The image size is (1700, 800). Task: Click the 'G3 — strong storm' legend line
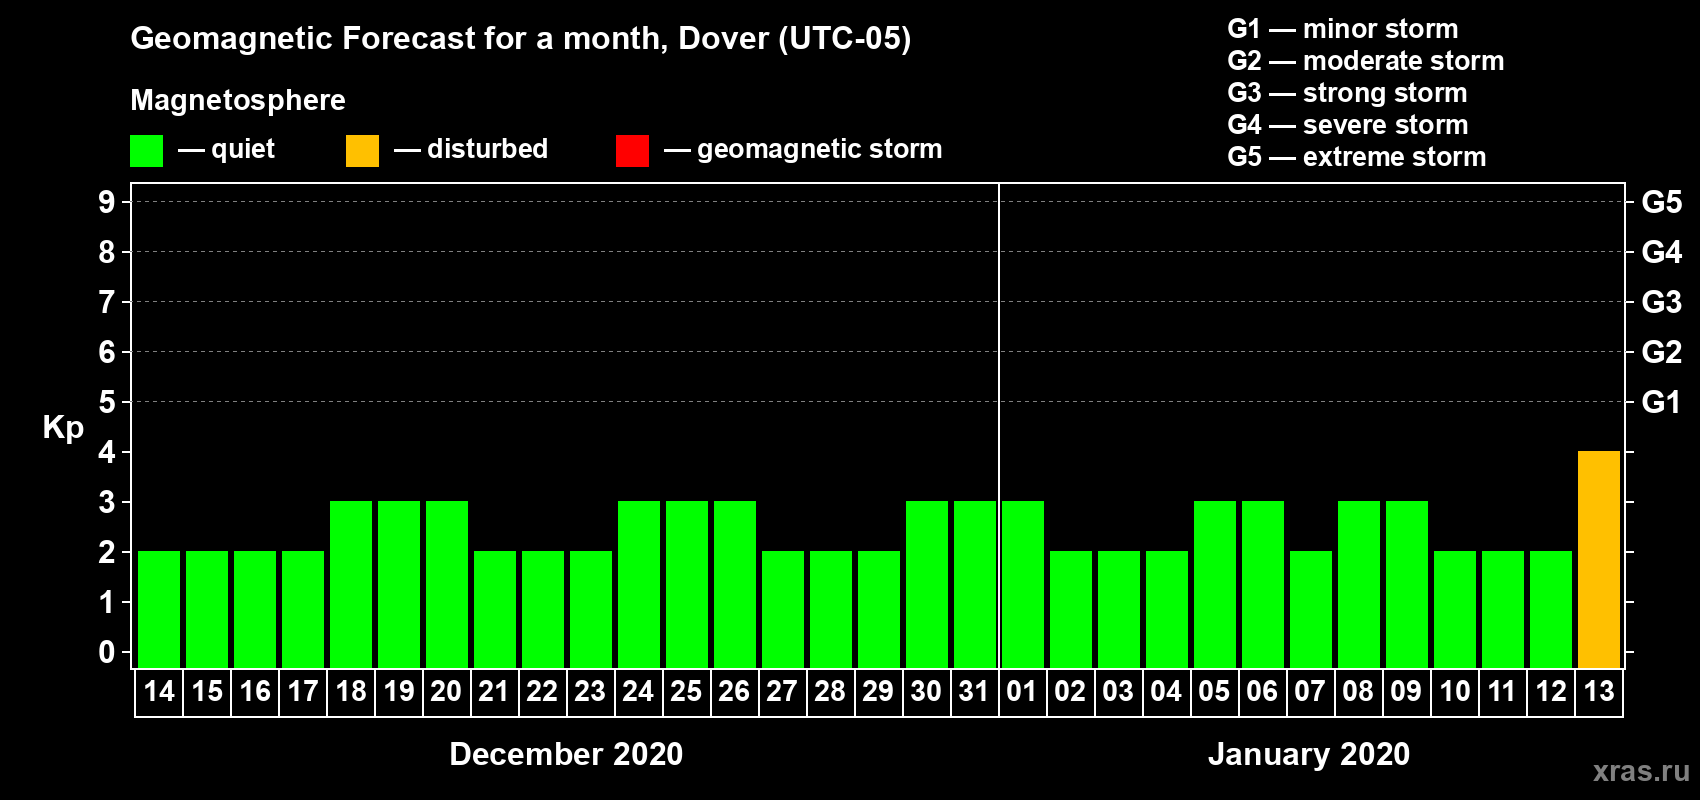click(1347, 93)
